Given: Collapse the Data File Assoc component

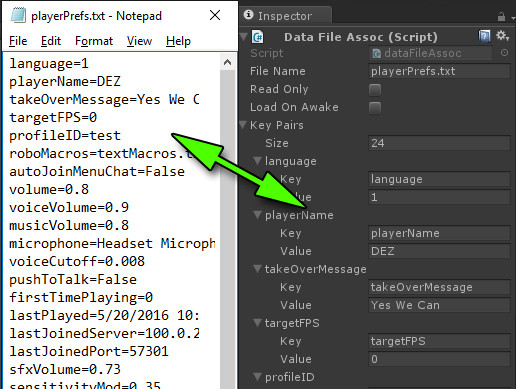Looking at the screenshot, I should coord(244,36).
